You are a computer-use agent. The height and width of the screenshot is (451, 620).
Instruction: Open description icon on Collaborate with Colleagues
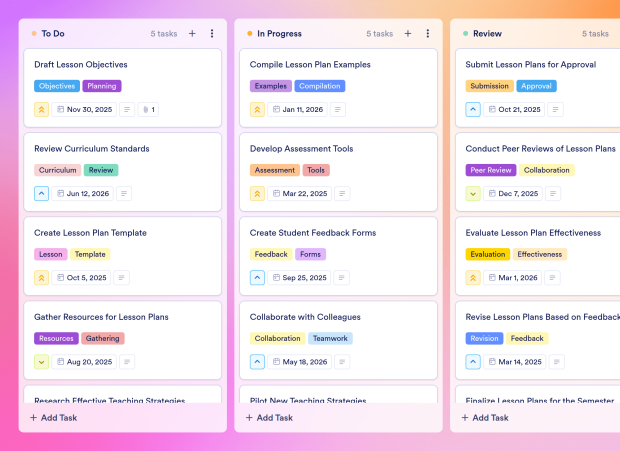pyautogui.click(x=342, y=362)
